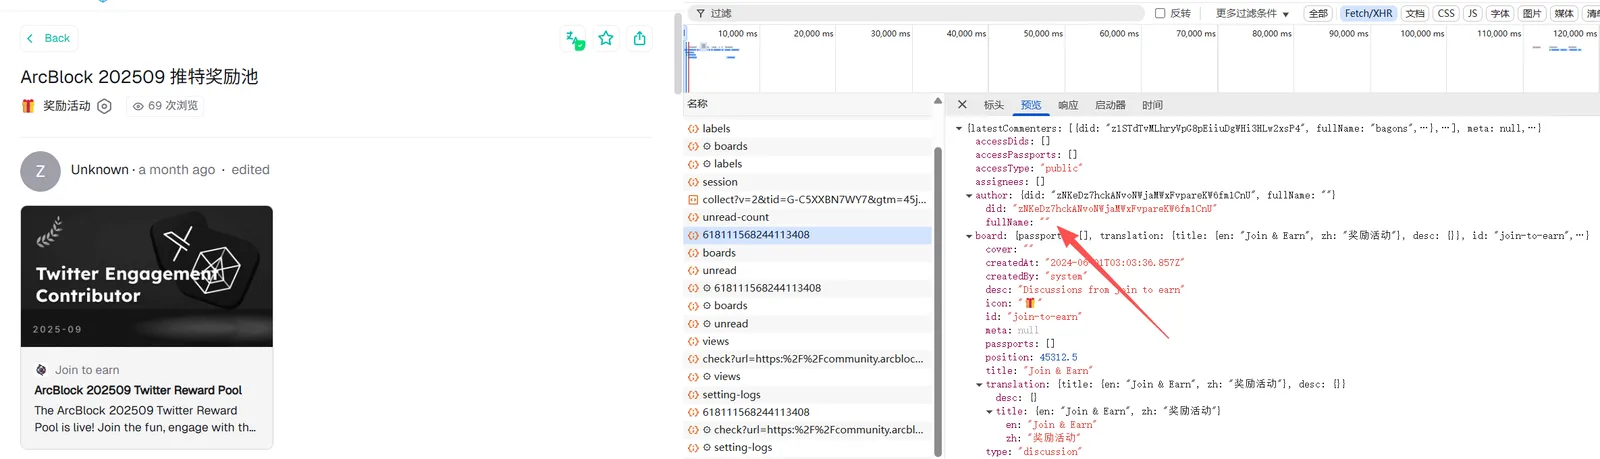1600x459 pixels.
Task: Click the a month ago timestamp
Action: pos(177,170)
